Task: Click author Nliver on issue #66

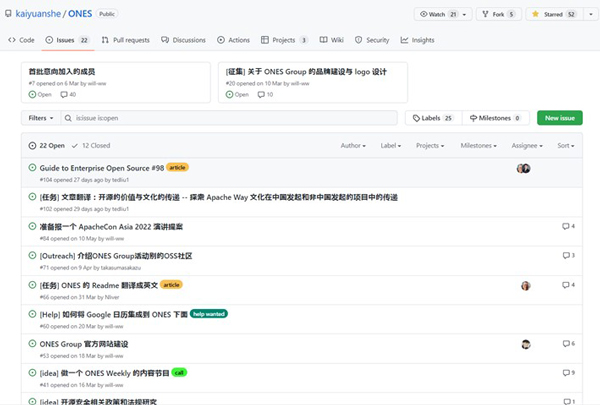Action: point(112,297)
